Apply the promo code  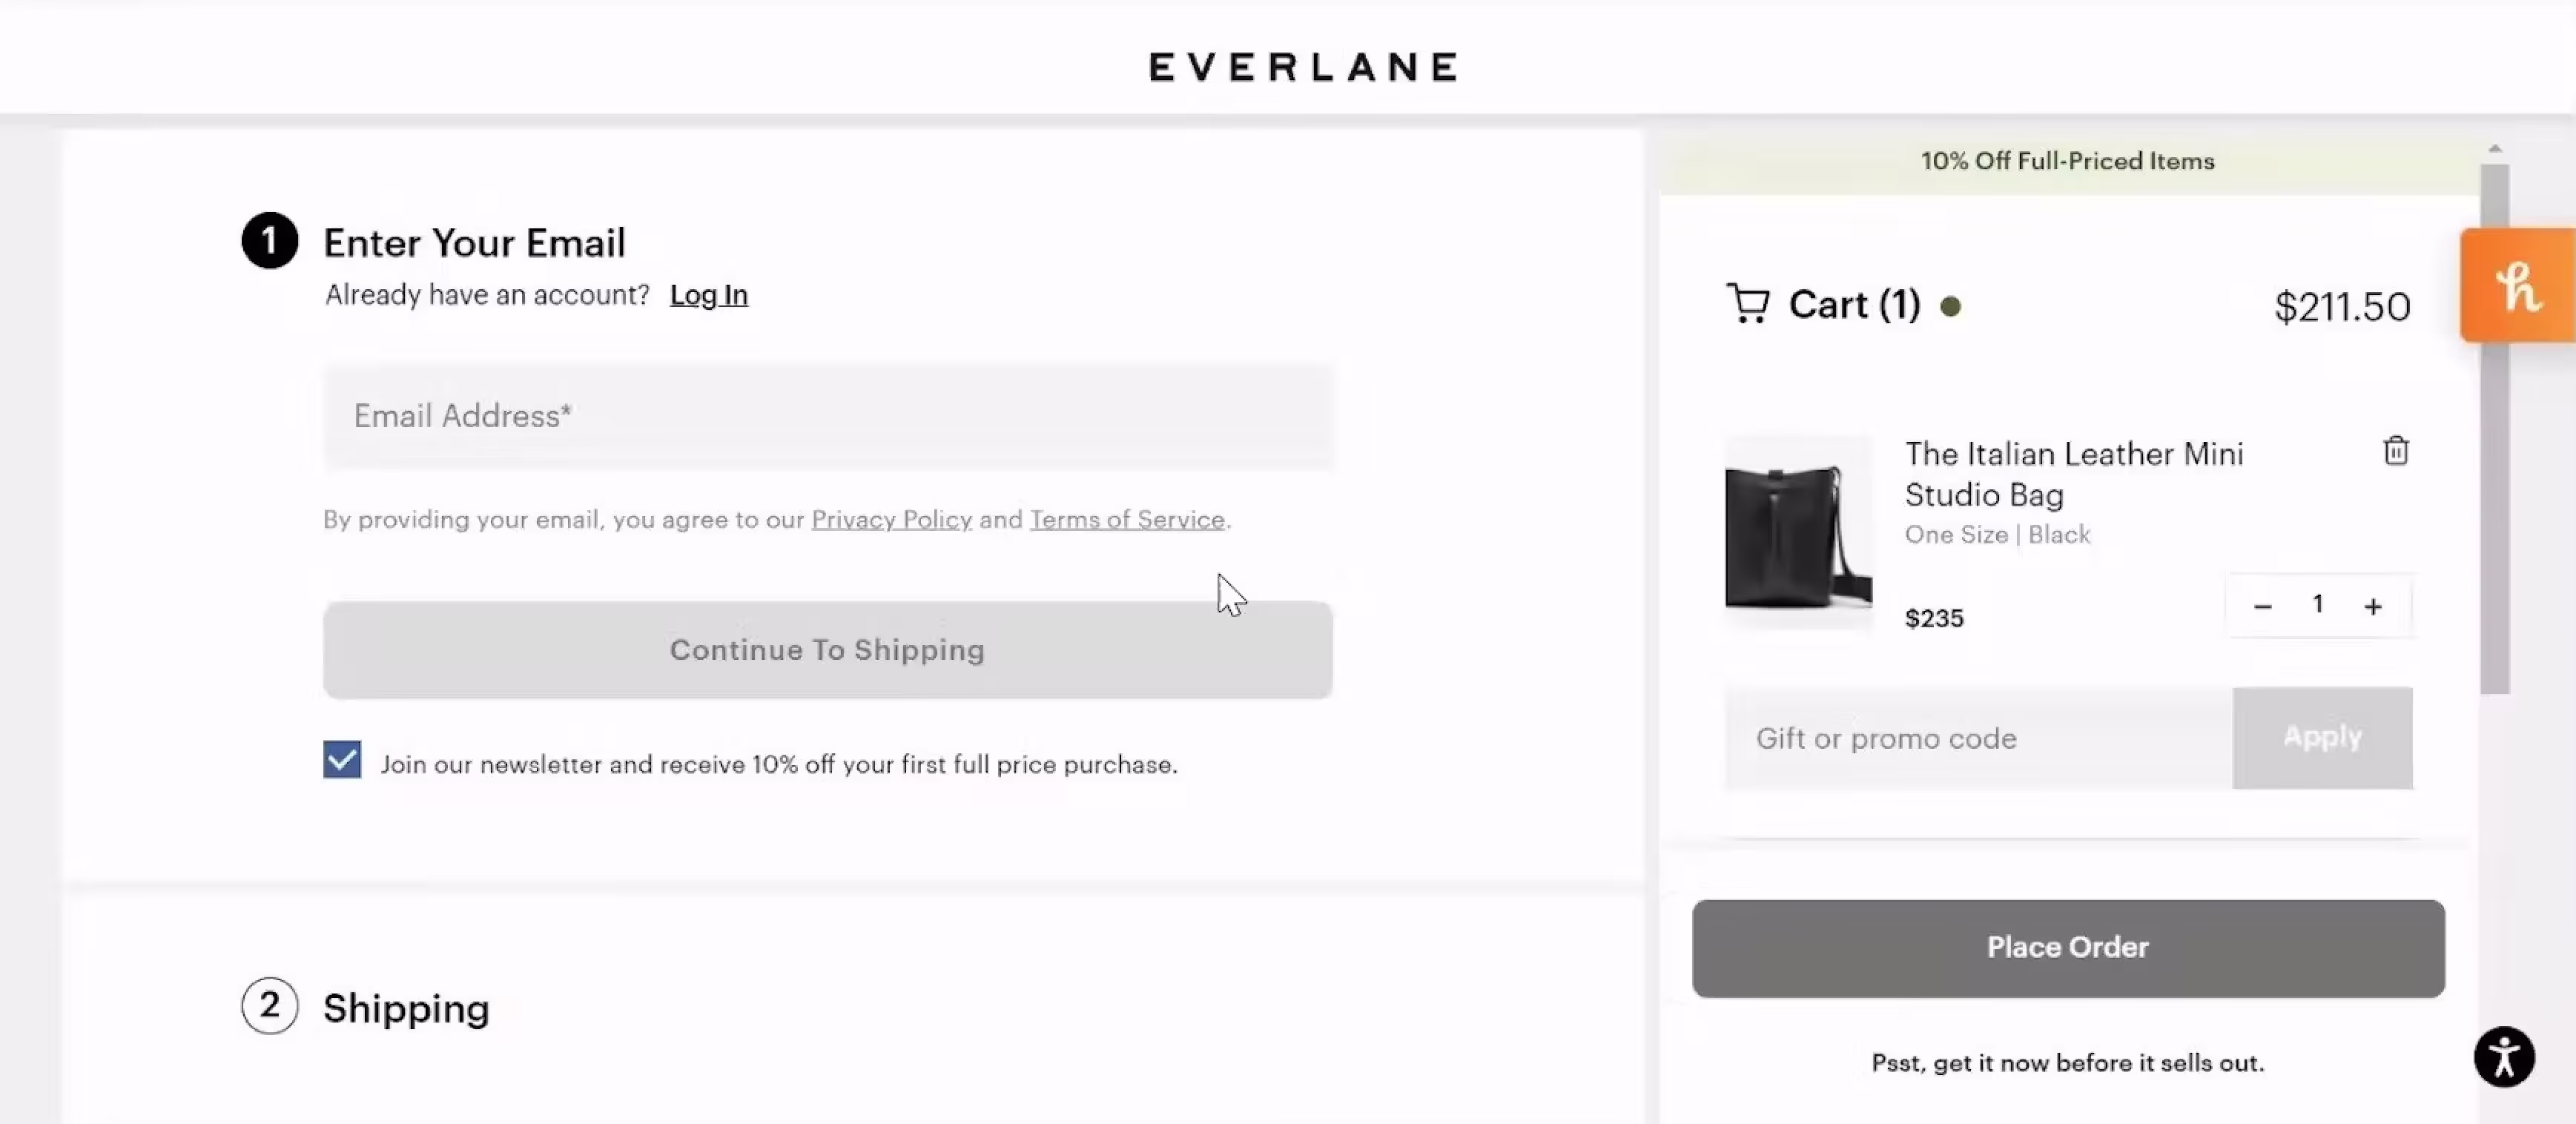click(x=2321, y=738)
